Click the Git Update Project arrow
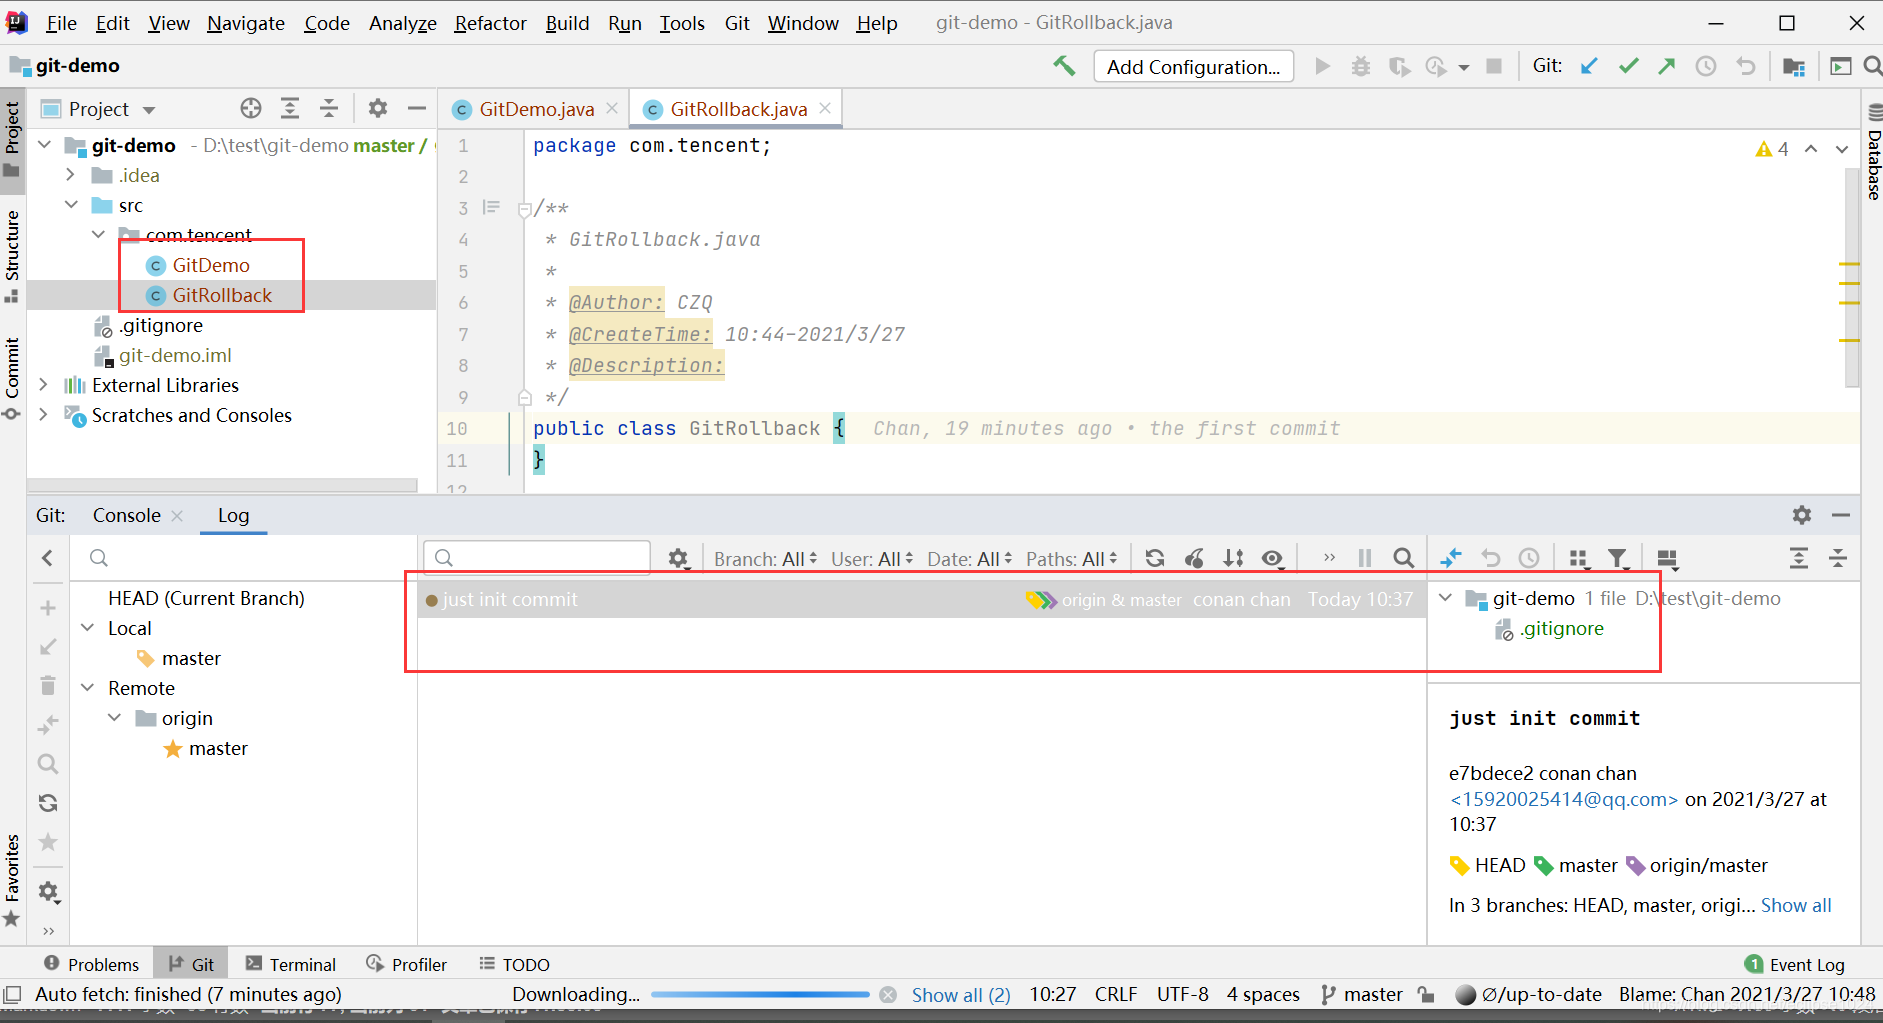 click(1589, 66)
